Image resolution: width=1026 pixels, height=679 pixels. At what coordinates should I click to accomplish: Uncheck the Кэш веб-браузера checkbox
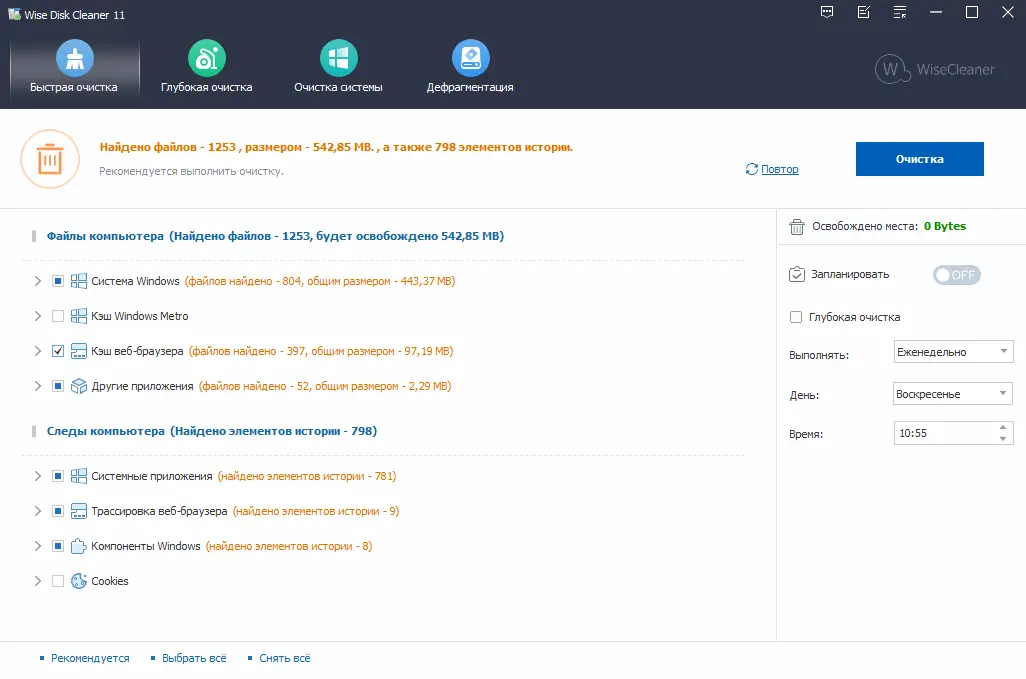point(58,351)
